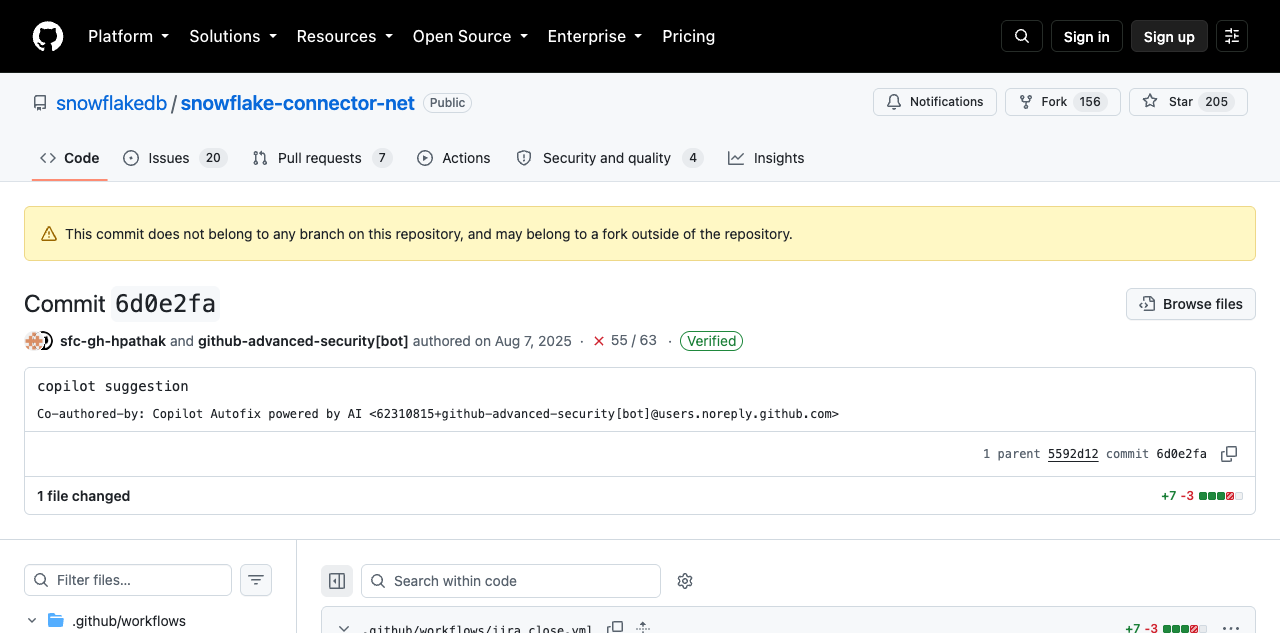The width and height of the screenshot is (1280, 633).
Task: Select the .github/workflows folder in tree
Action: click(x=129, y=621)
